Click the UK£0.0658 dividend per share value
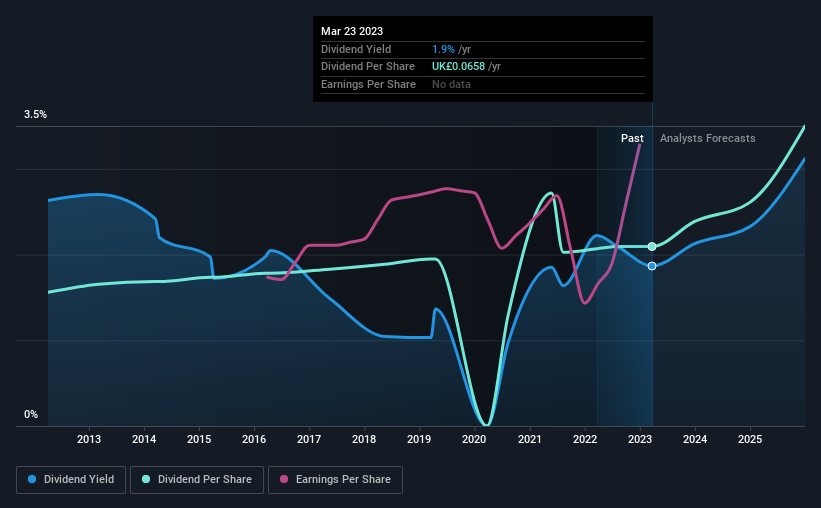The image size is (821, 508). click(x=458, y=67)
